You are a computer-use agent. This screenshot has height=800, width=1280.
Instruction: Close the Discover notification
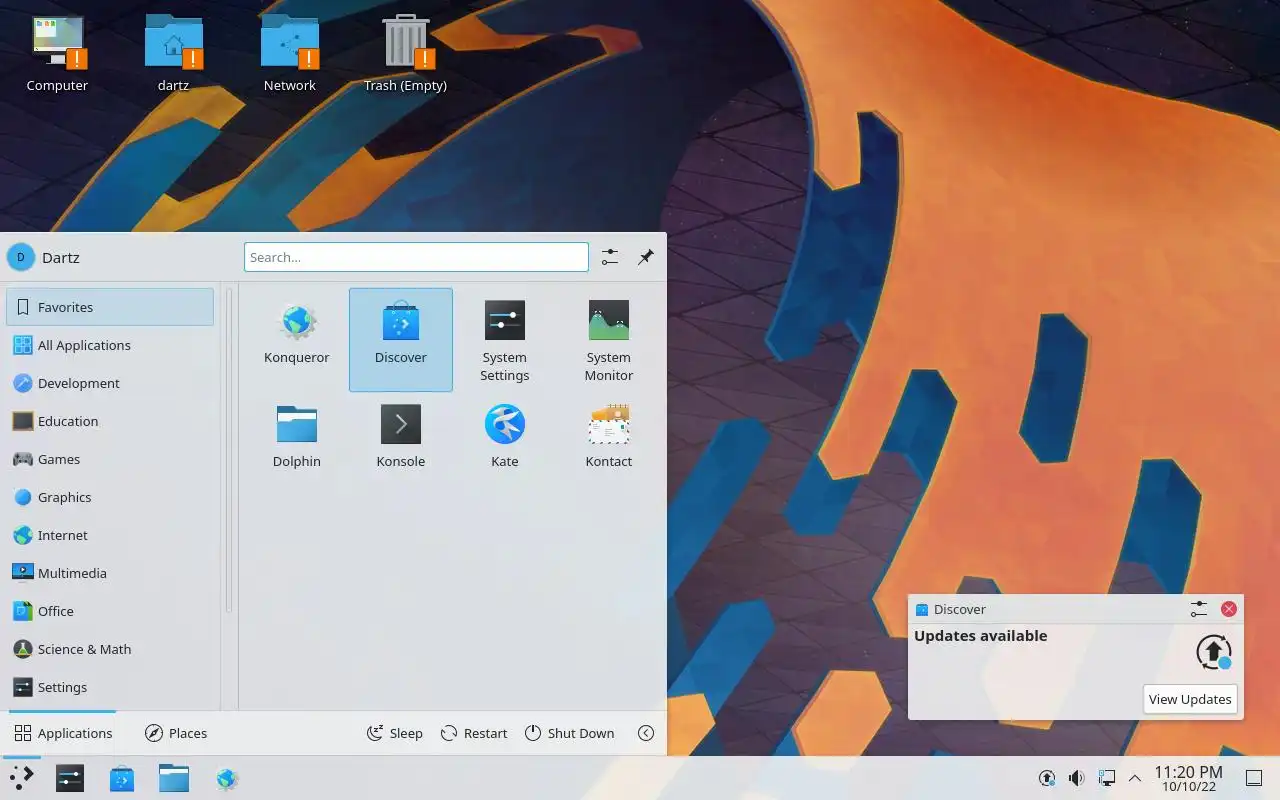point(1229,609)
